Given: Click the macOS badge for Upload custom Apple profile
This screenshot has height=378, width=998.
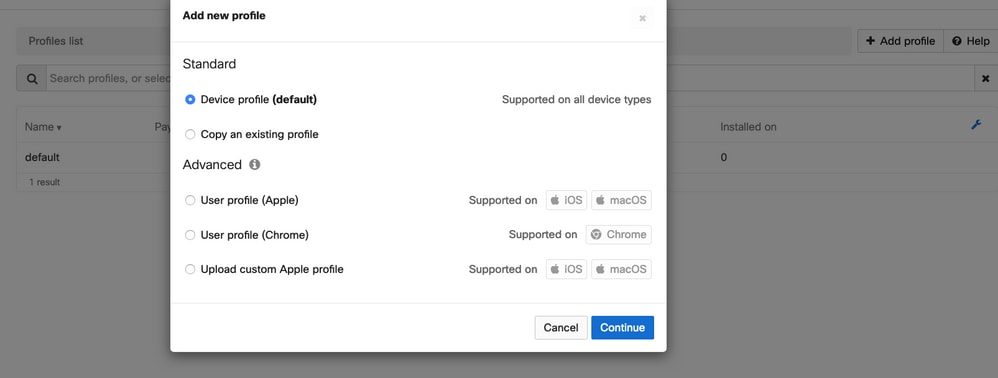Looking at the screenshot, I should click(x=621, y=269).
